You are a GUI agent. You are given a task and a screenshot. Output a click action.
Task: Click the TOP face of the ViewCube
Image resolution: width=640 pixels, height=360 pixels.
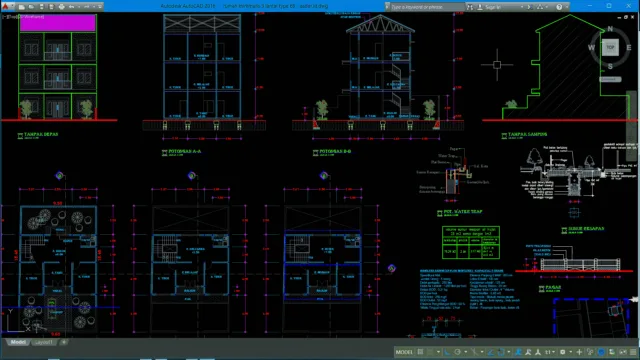click(610, 47)
